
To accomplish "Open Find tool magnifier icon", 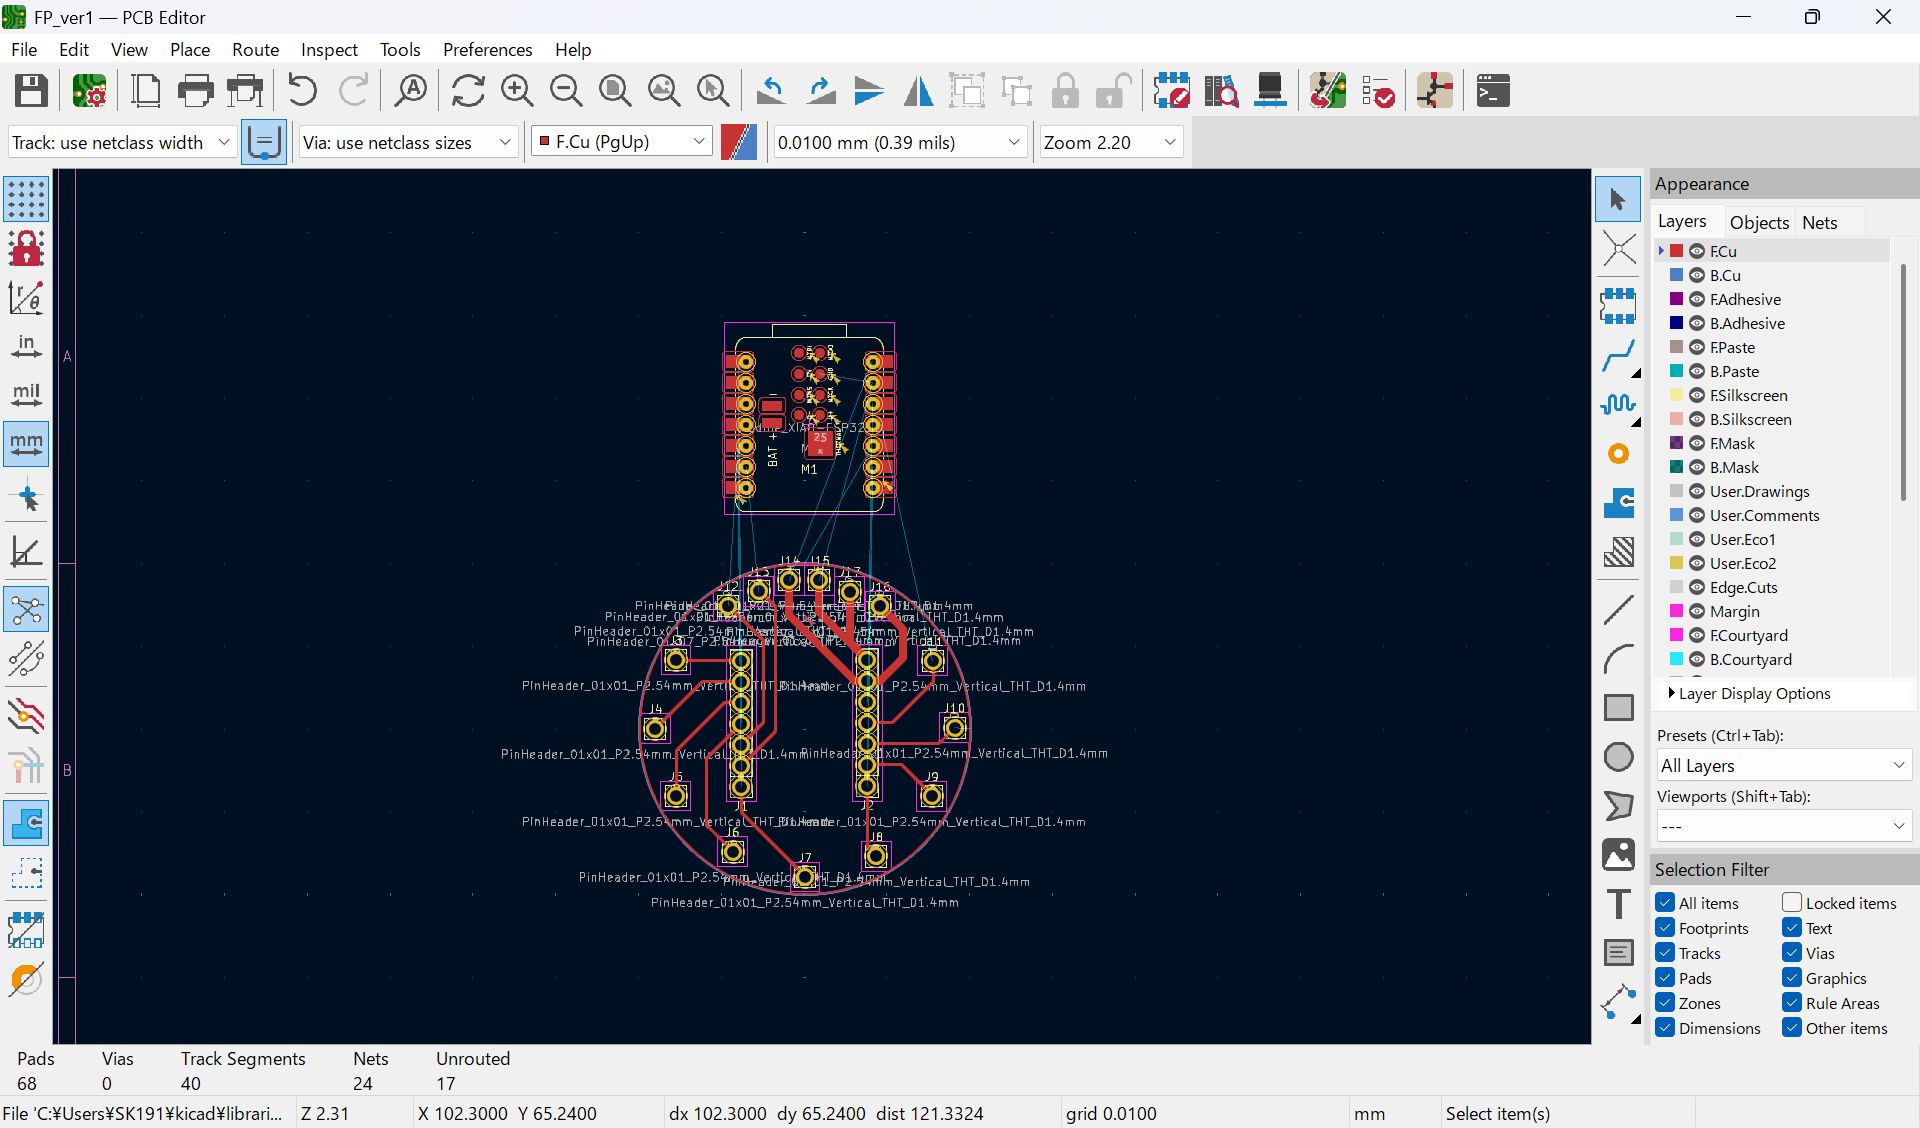I will point(410,91).
